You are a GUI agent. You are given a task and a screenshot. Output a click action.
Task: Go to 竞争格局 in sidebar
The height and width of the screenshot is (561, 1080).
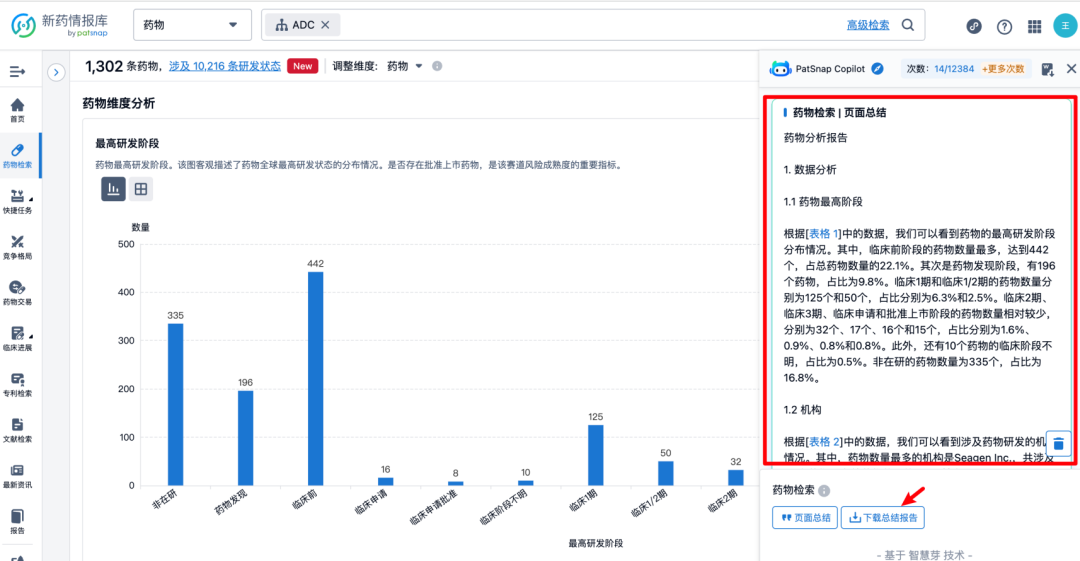(17, 247)
